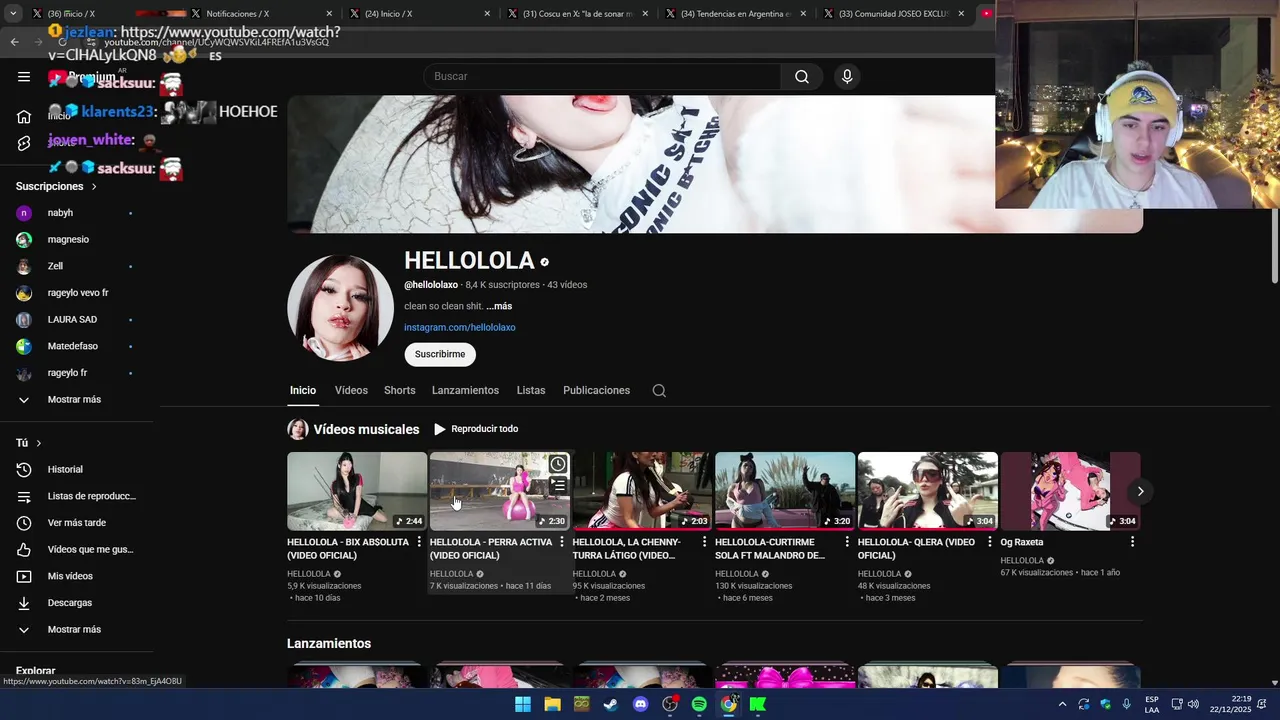Open OBS Studio from the taskbar
Viewport: 1280px width, 720px height.
(670, 704)
